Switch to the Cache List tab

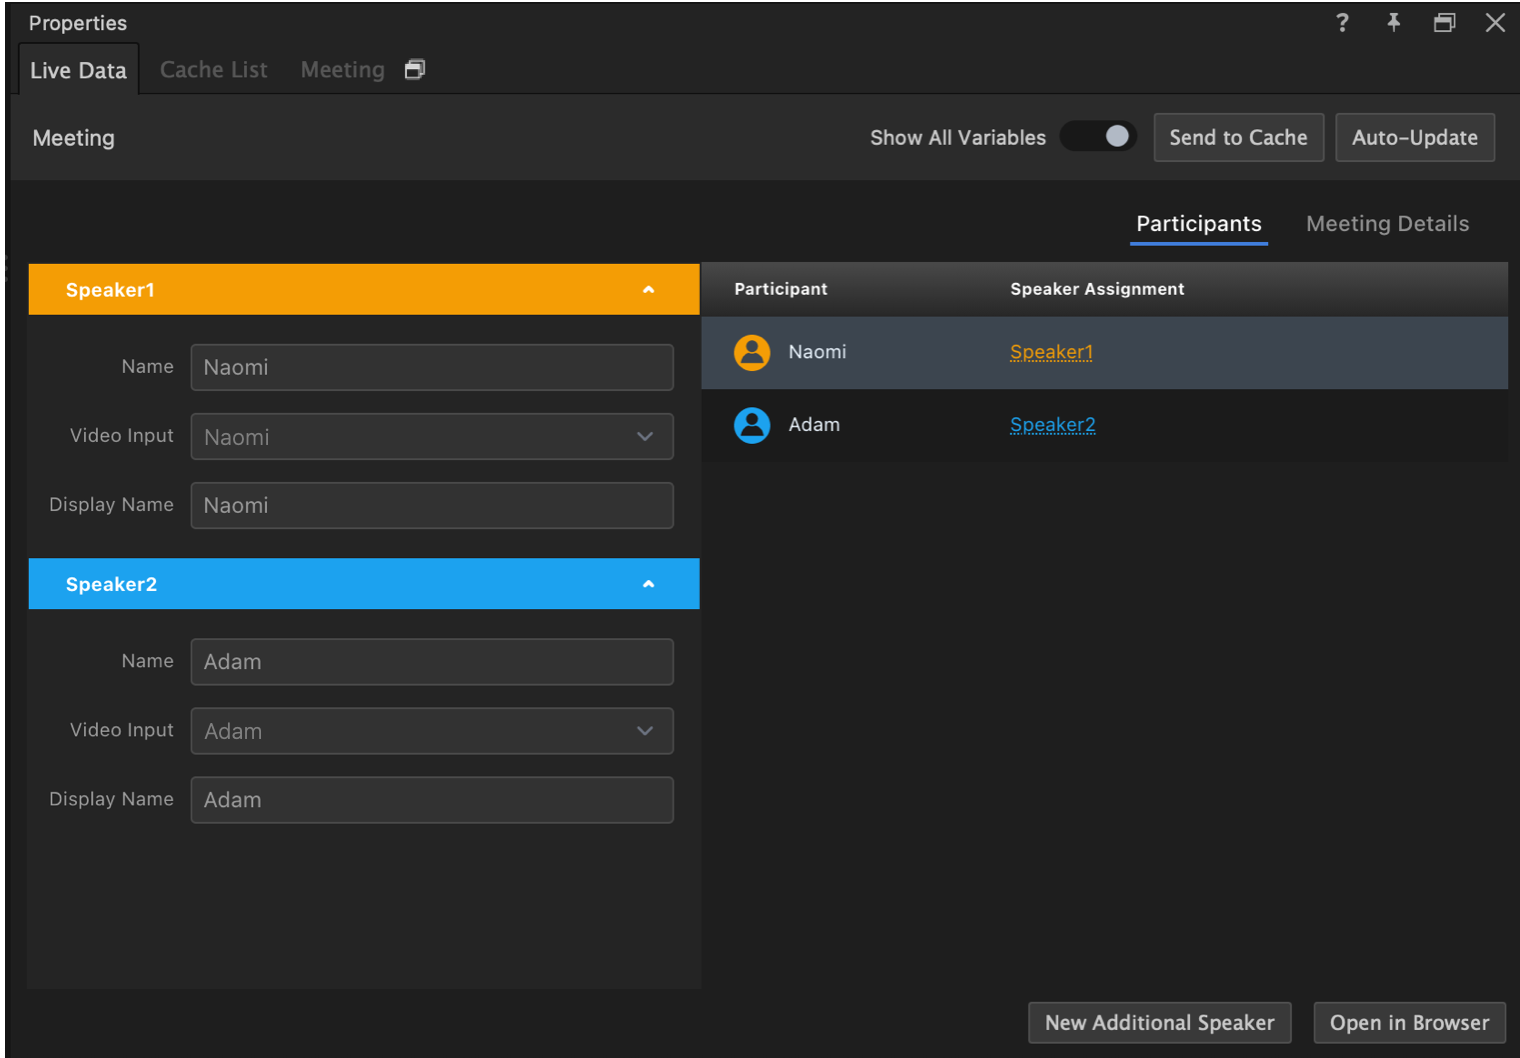coord(213,69)
